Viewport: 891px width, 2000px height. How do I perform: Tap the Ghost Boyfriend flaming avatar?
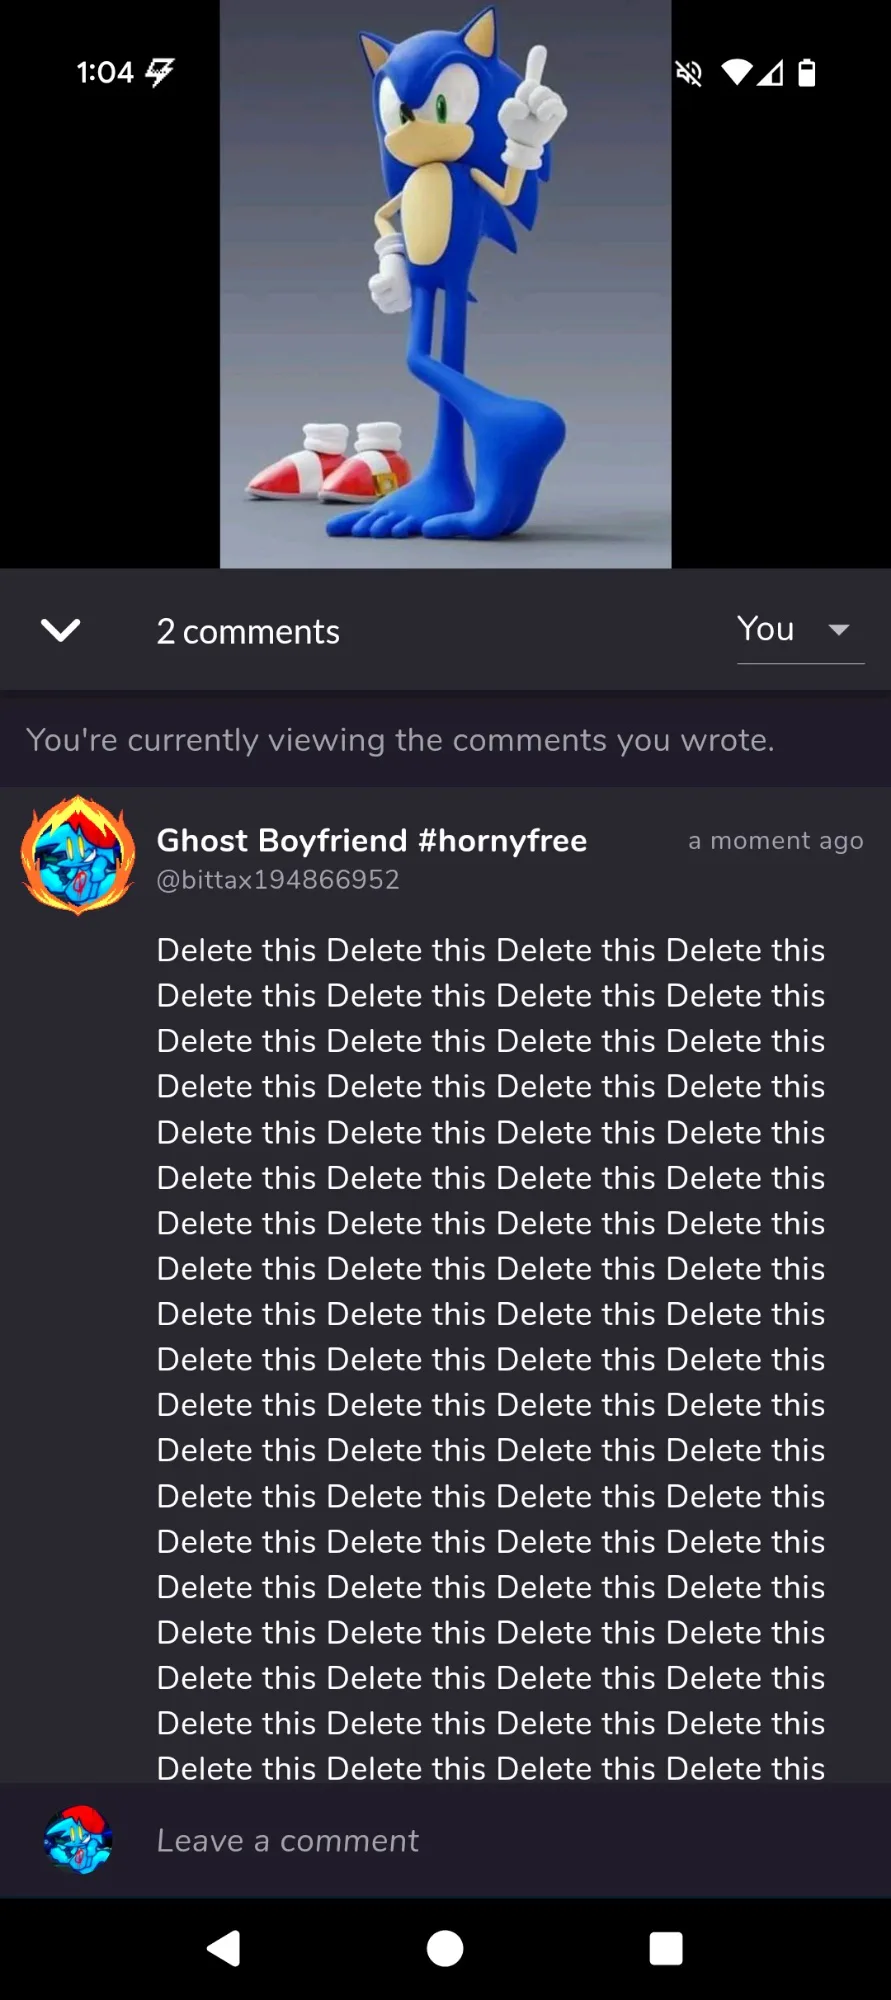click(x=78, y=855)
